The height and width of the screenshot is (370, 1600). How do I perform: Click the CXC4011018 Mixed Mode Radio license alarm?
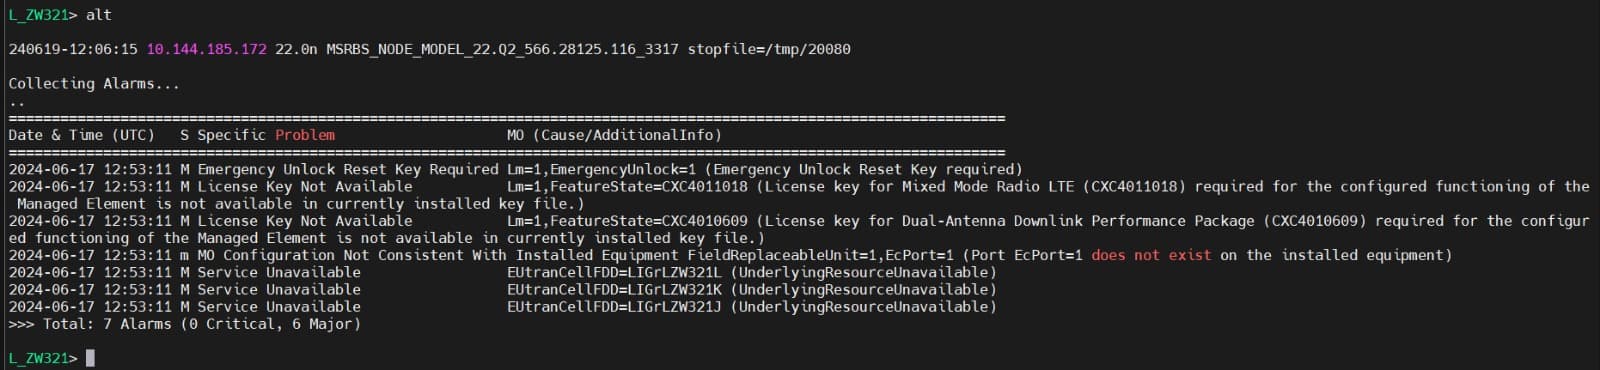(800, 195)
